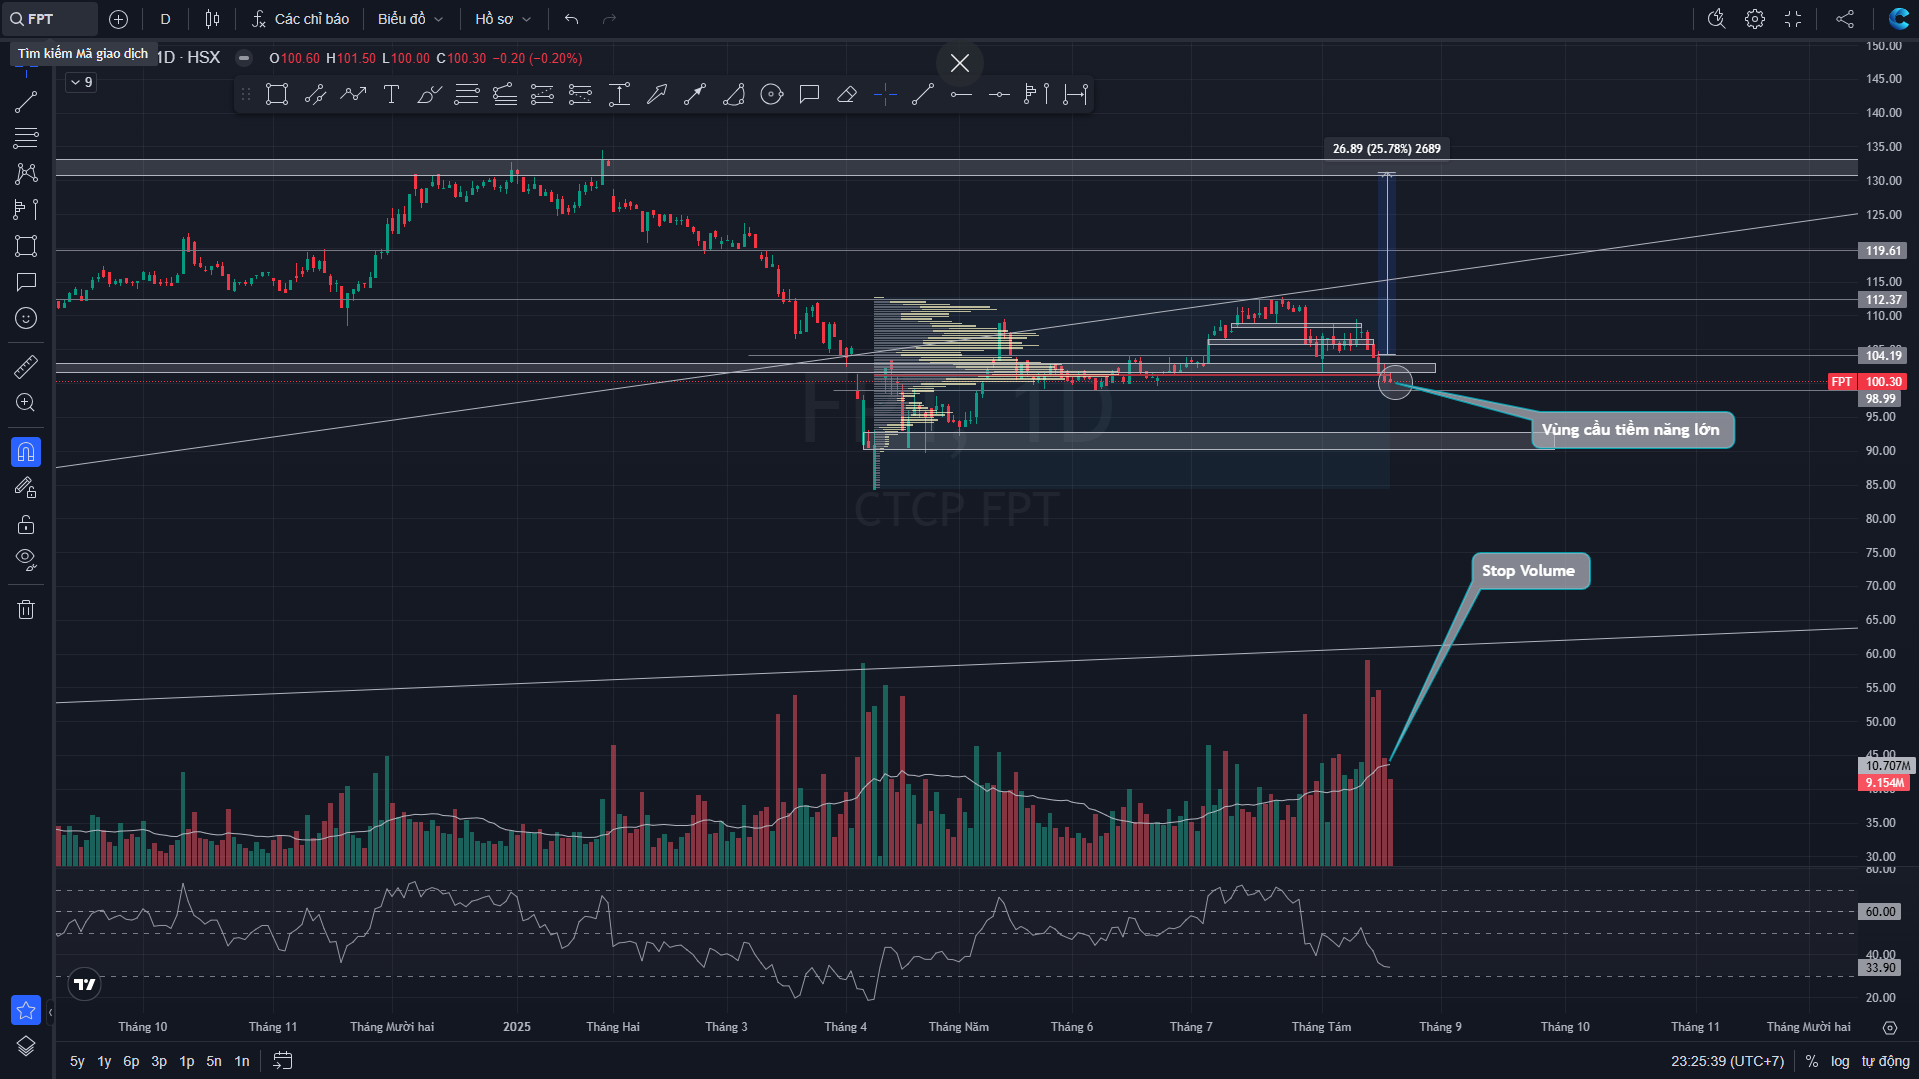Select the 1p date range
1919x1079 pixels.
[187, 1061]
